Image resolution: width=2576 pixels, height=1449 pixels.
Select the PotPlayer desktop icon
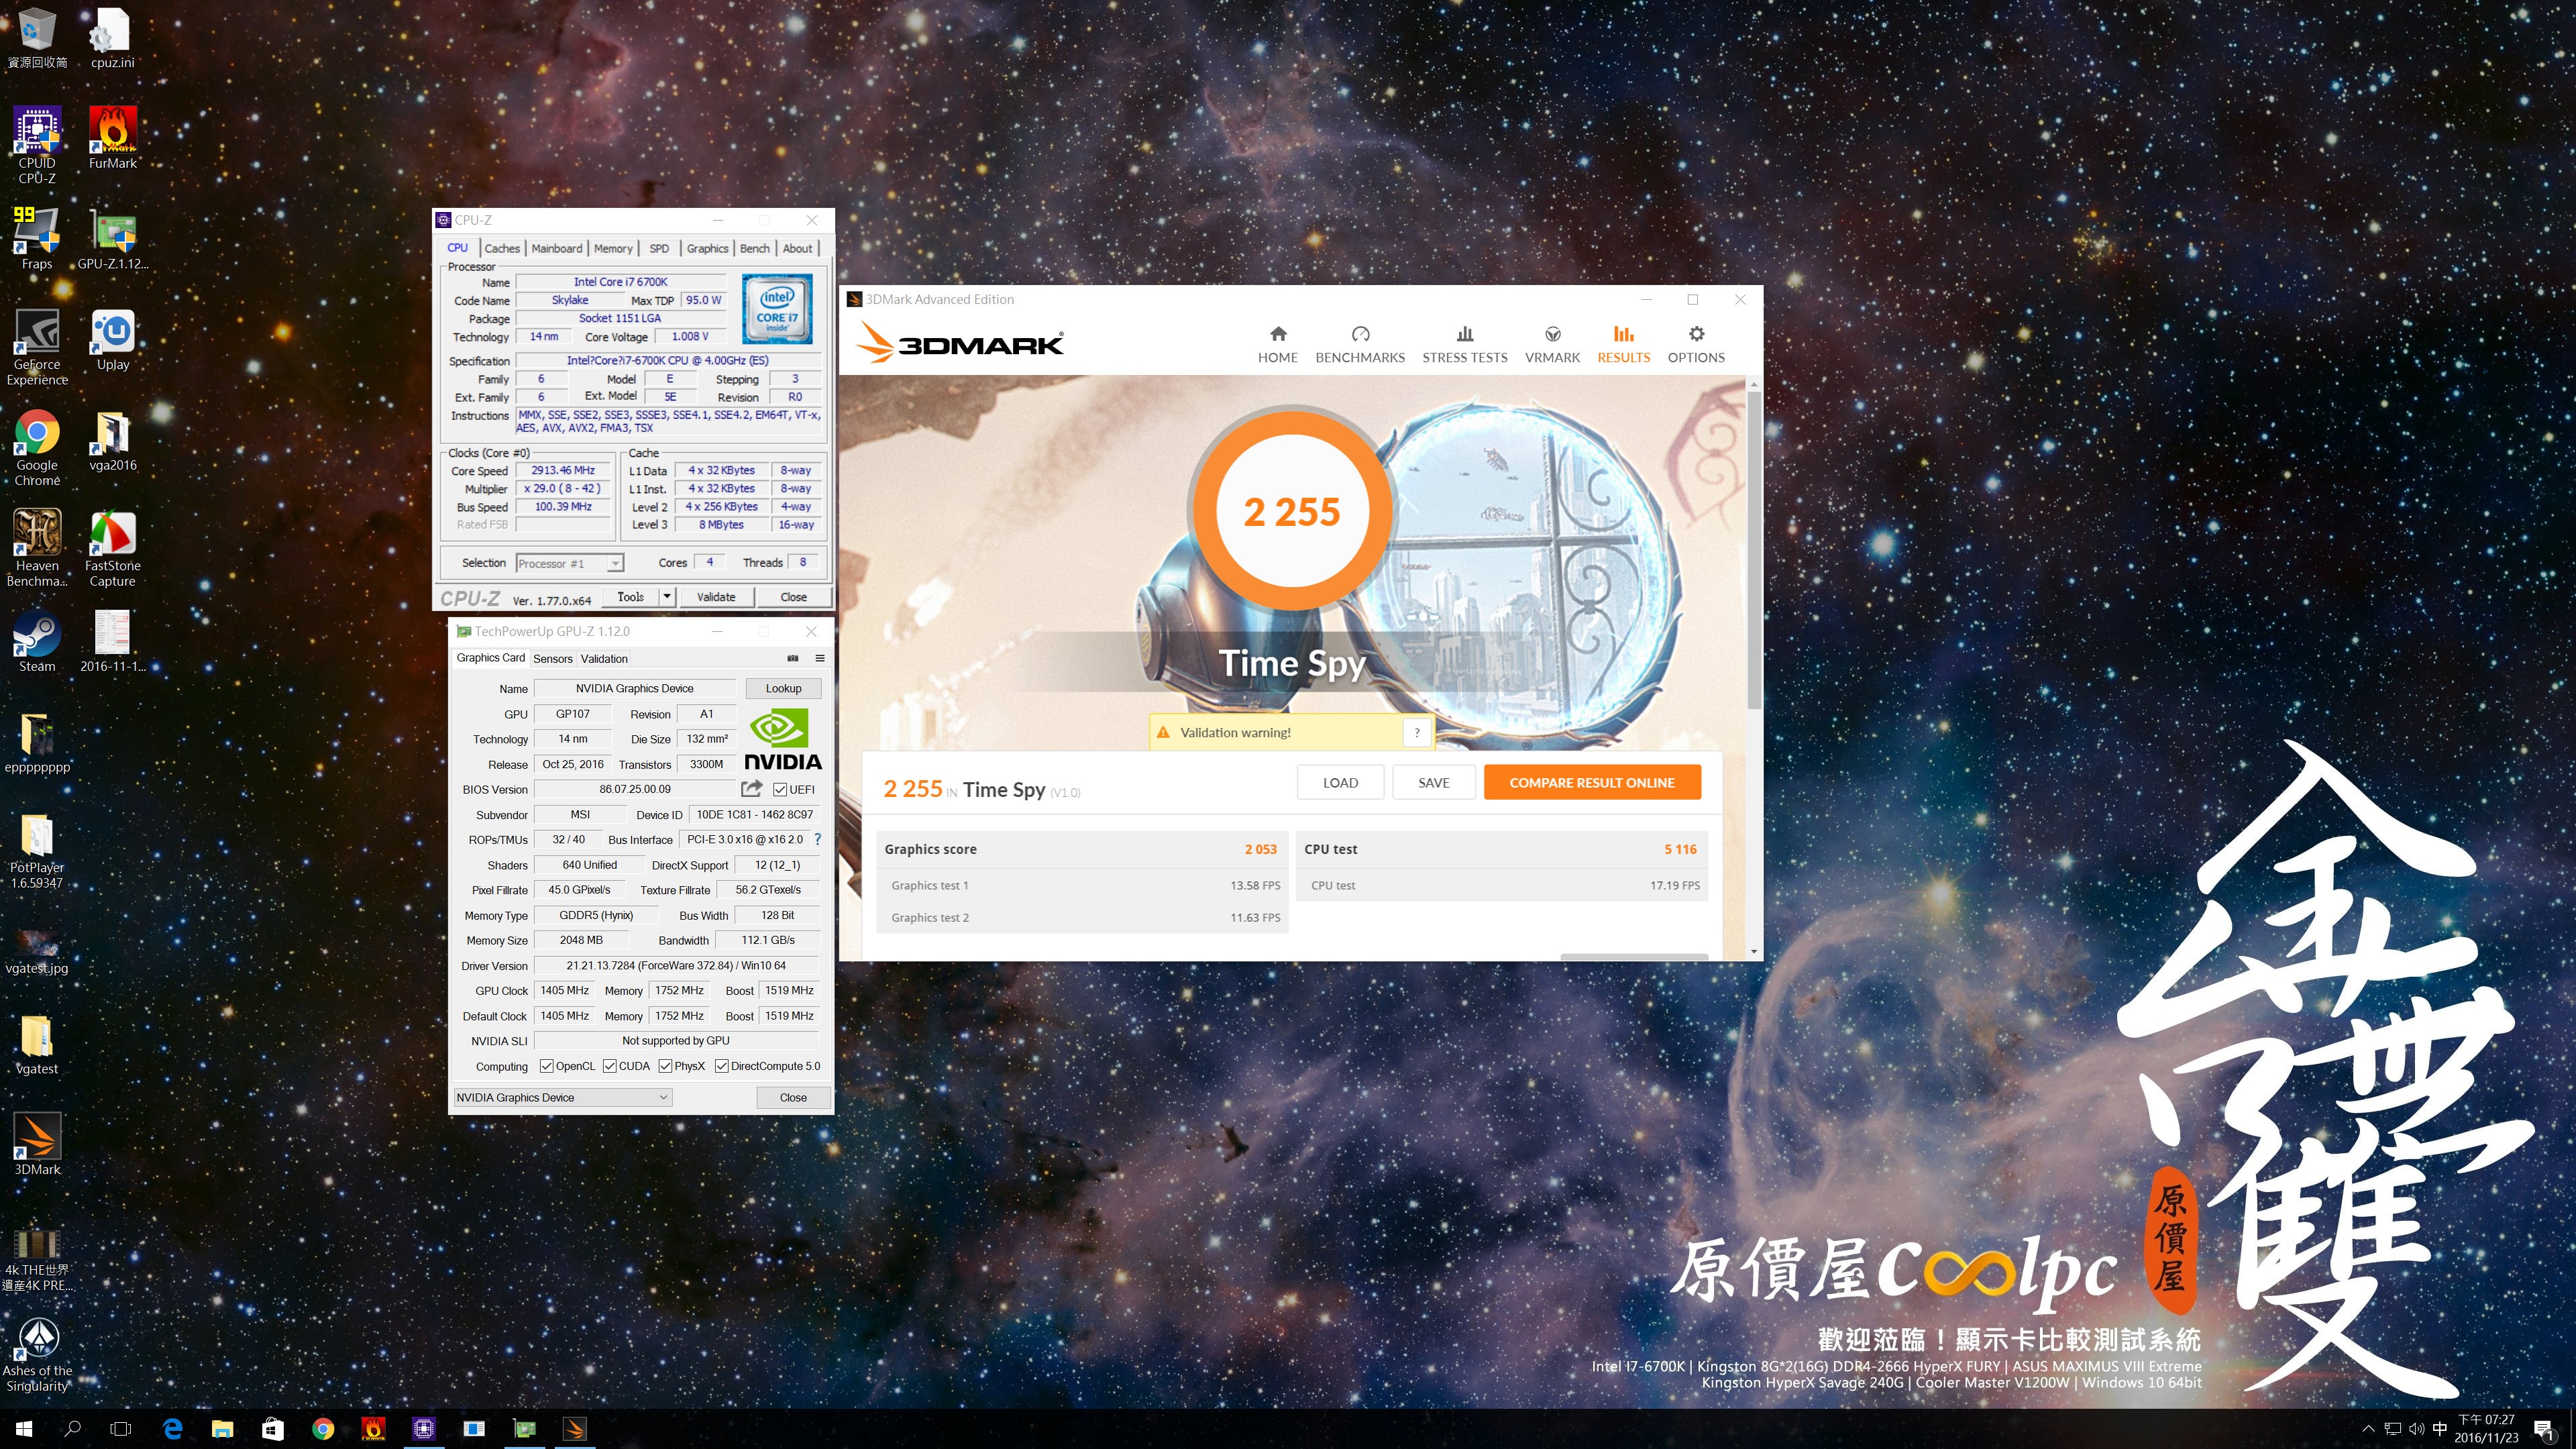pyautogui.click(x=37, y=850)
